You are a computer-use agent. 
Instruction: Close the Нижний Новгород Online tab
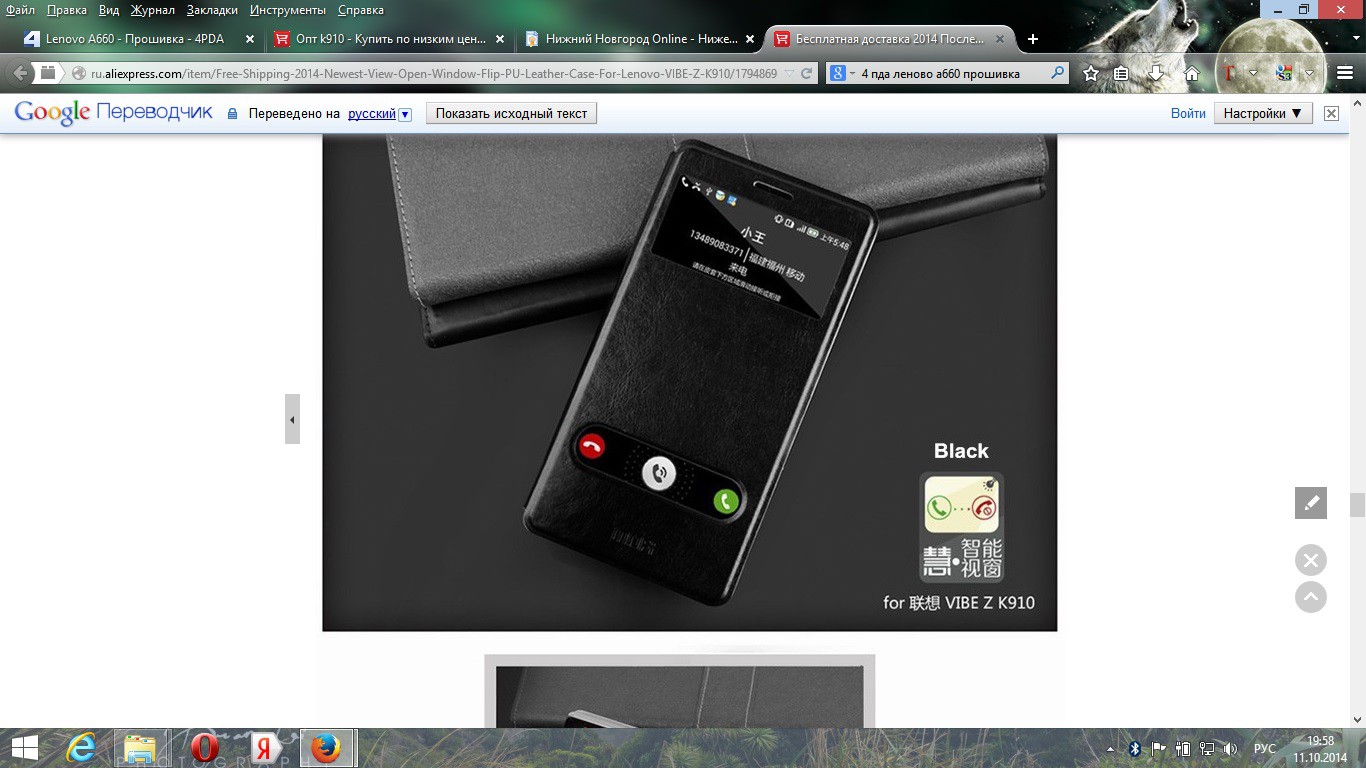pos(750,39)
